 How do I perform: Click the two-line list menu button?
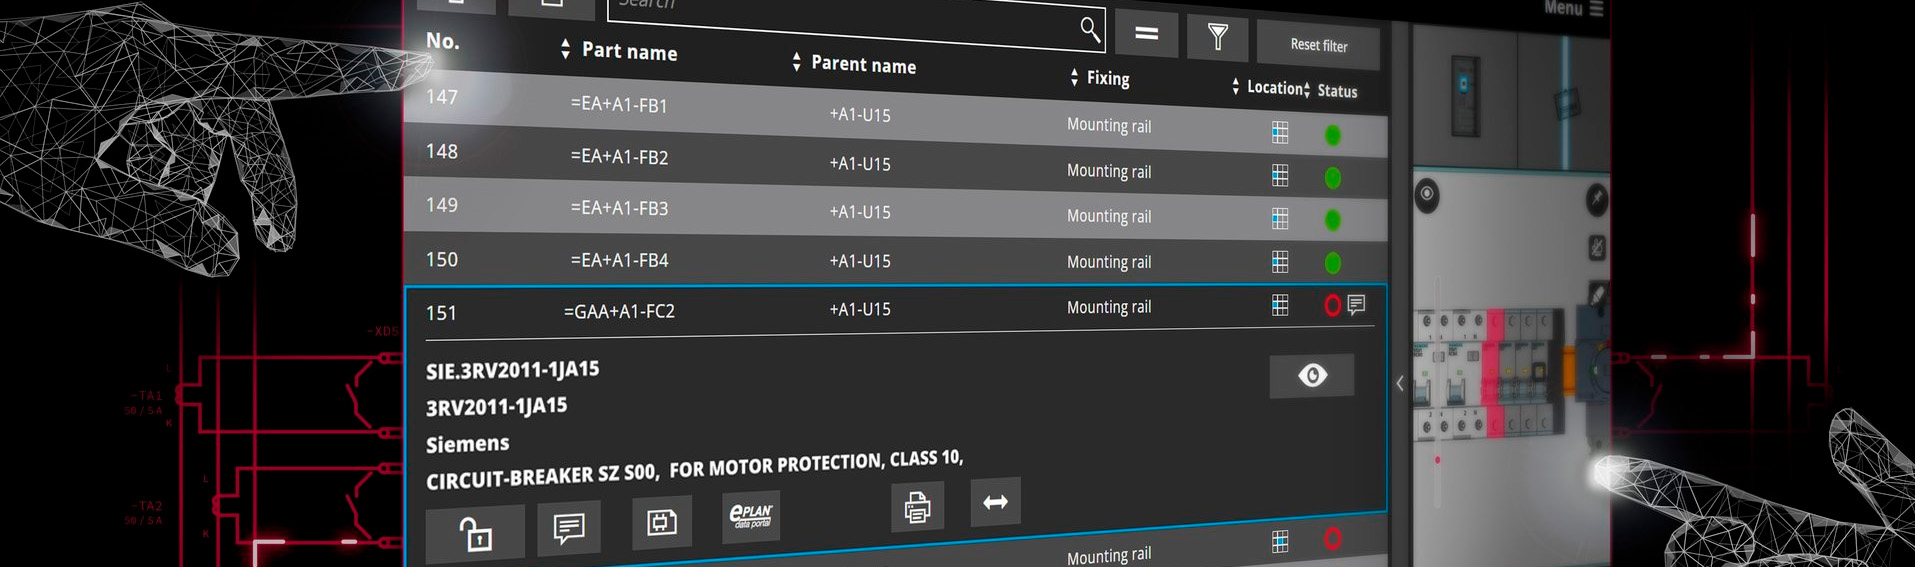point(1146,34)
